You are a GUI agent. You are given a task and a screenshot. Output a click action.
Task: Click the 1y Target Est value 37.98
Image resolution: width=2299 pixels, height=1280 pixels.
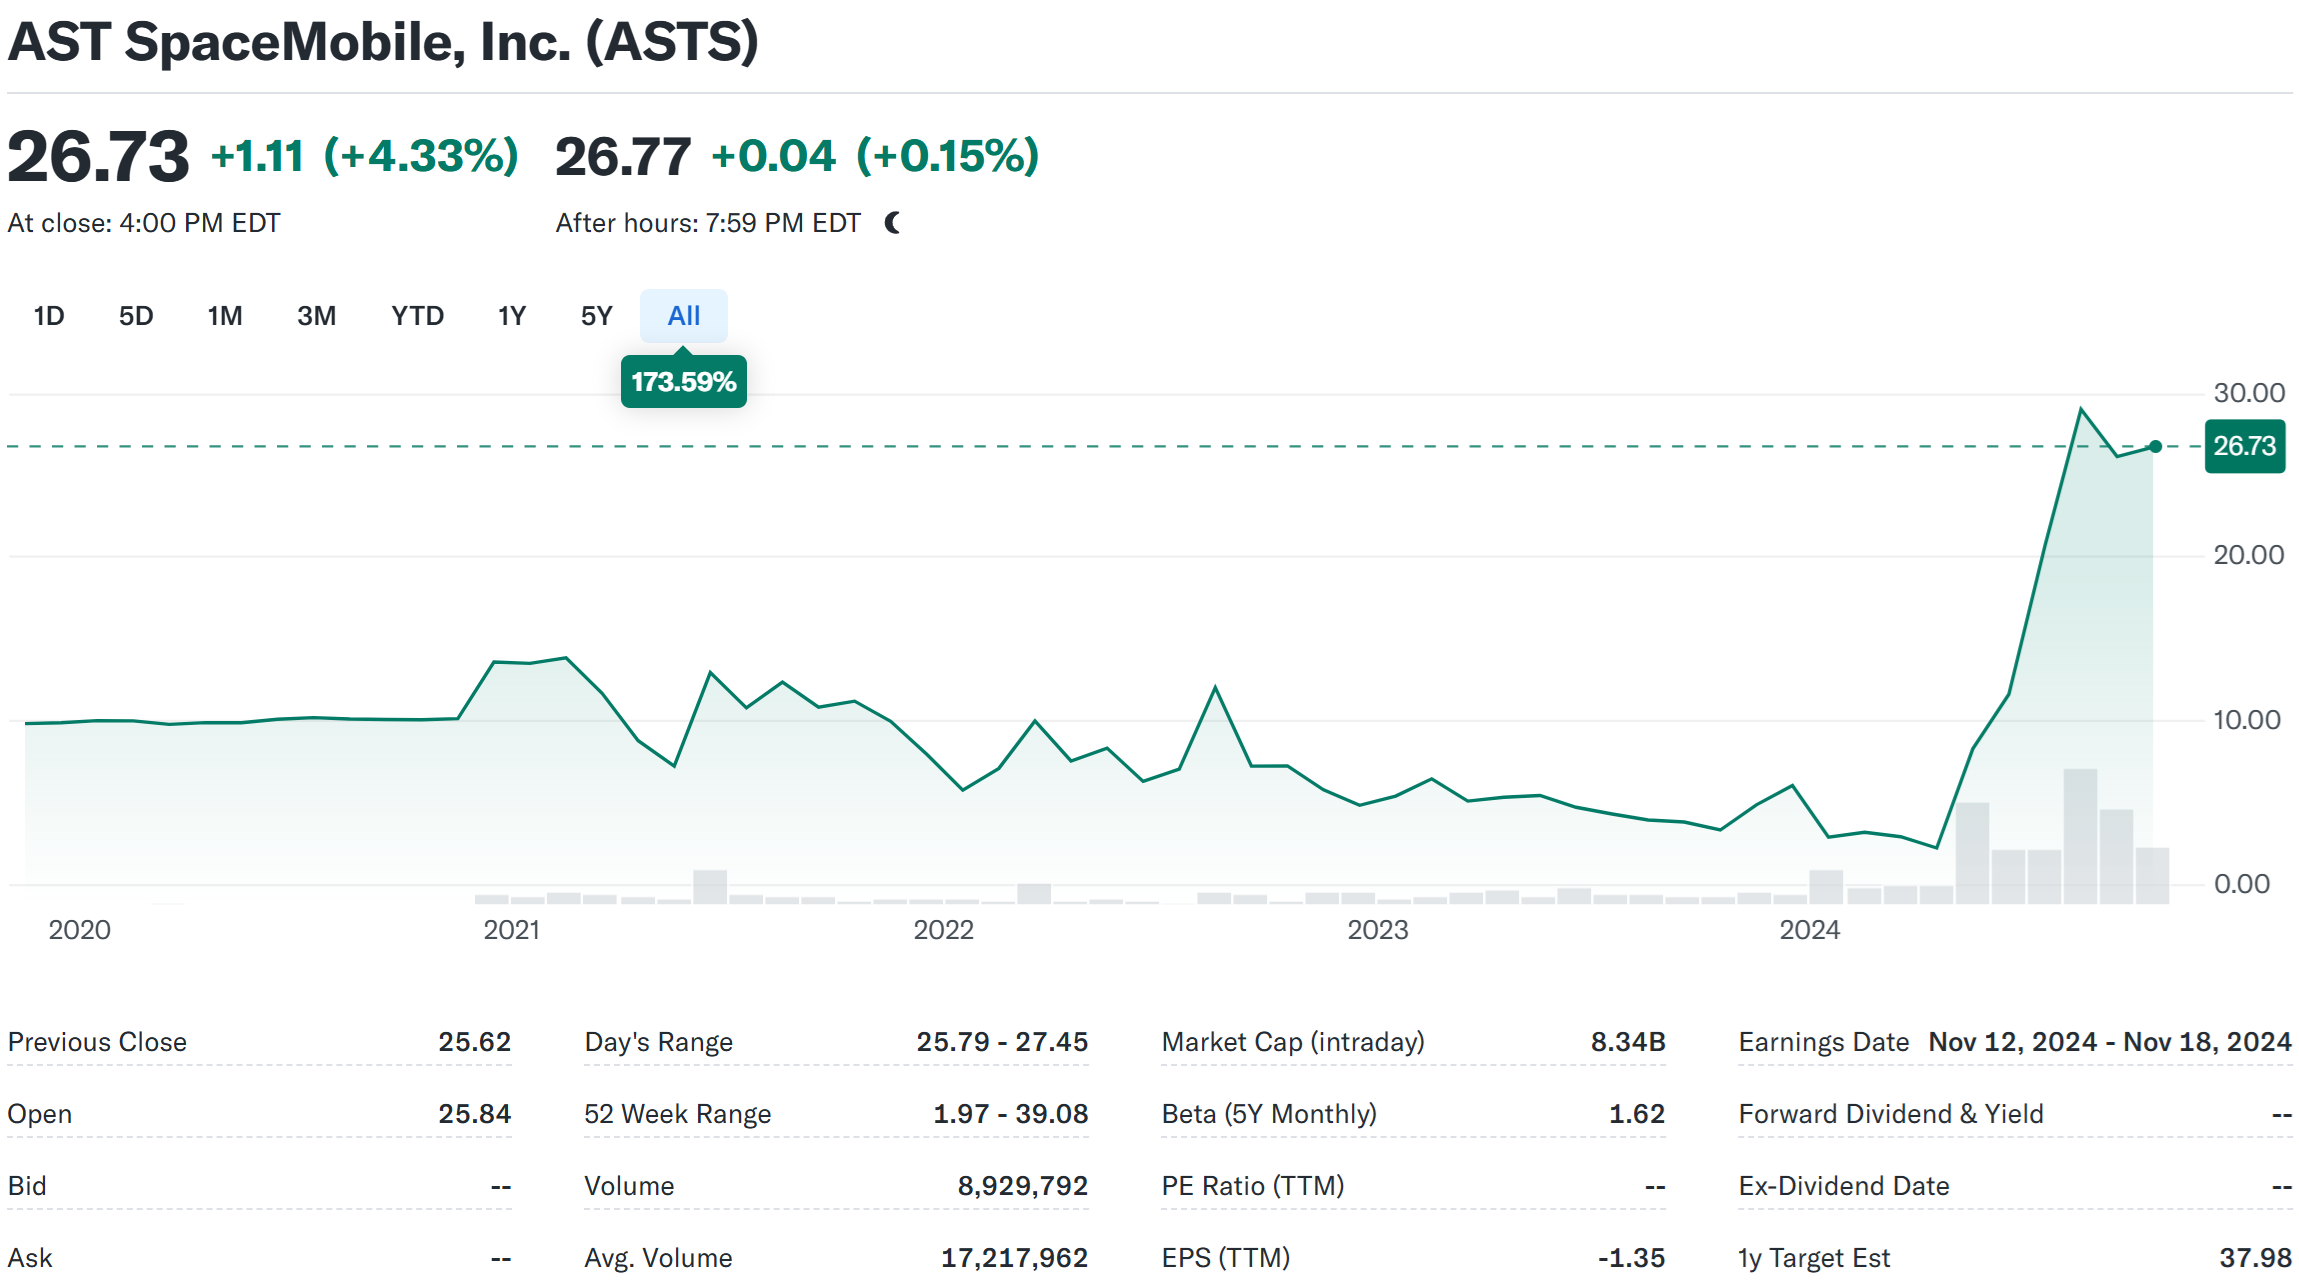tap(2255, 1258)
